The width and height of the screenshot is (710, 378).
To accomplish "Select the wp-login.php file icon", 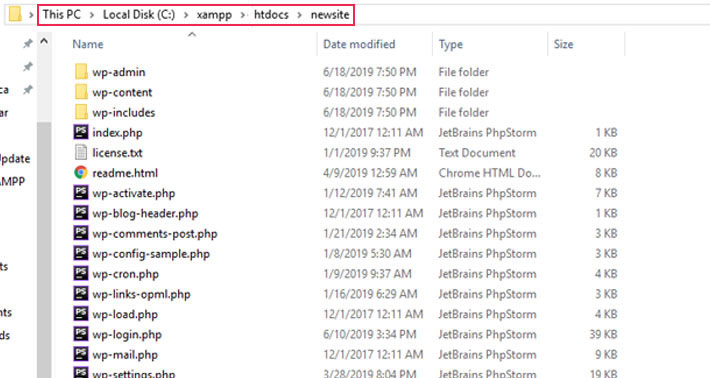I will [81, 334].
